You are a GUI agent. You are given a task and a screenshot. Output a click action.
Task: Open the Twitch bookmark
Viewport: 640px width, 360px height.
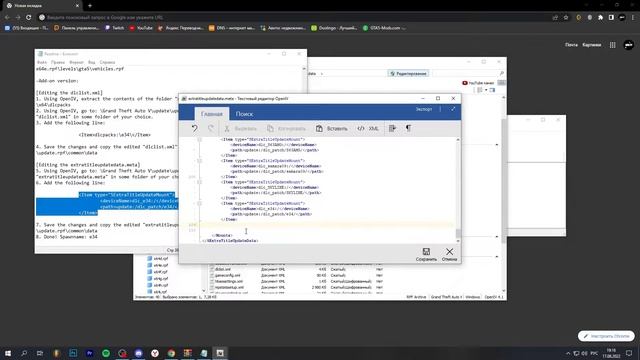coord(114,28)
